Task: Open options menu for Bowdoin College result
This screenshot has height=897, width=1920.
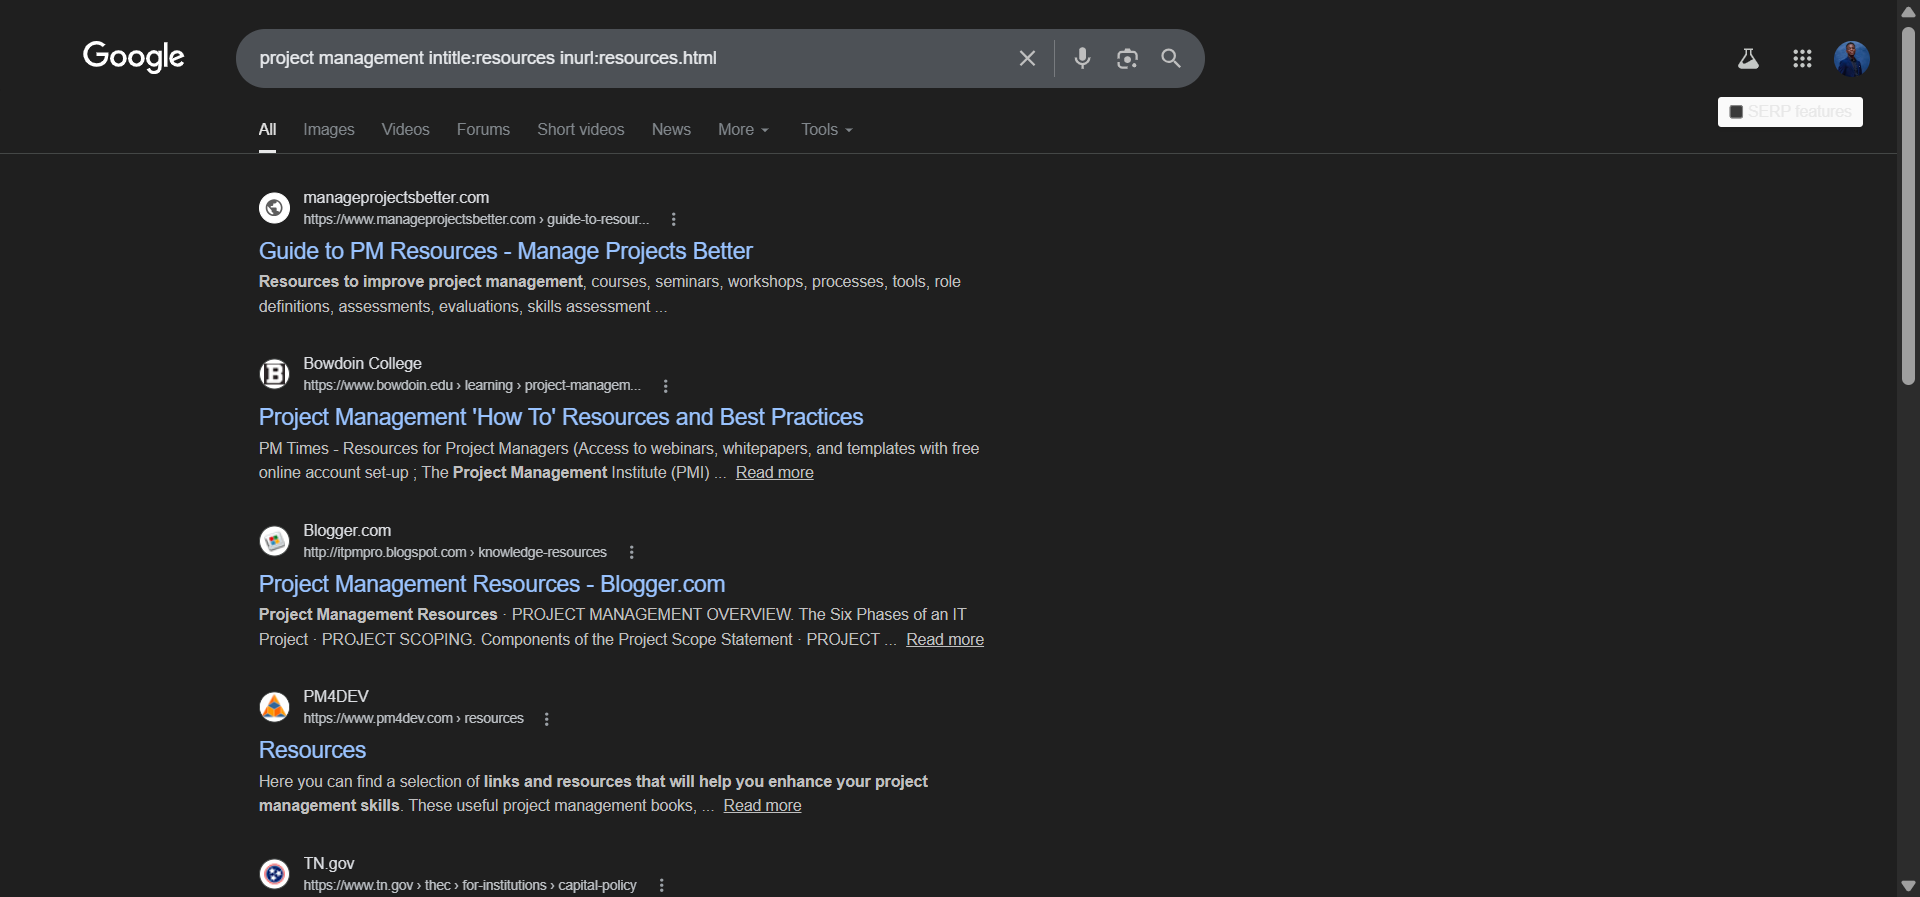Action: coord(665,386)
